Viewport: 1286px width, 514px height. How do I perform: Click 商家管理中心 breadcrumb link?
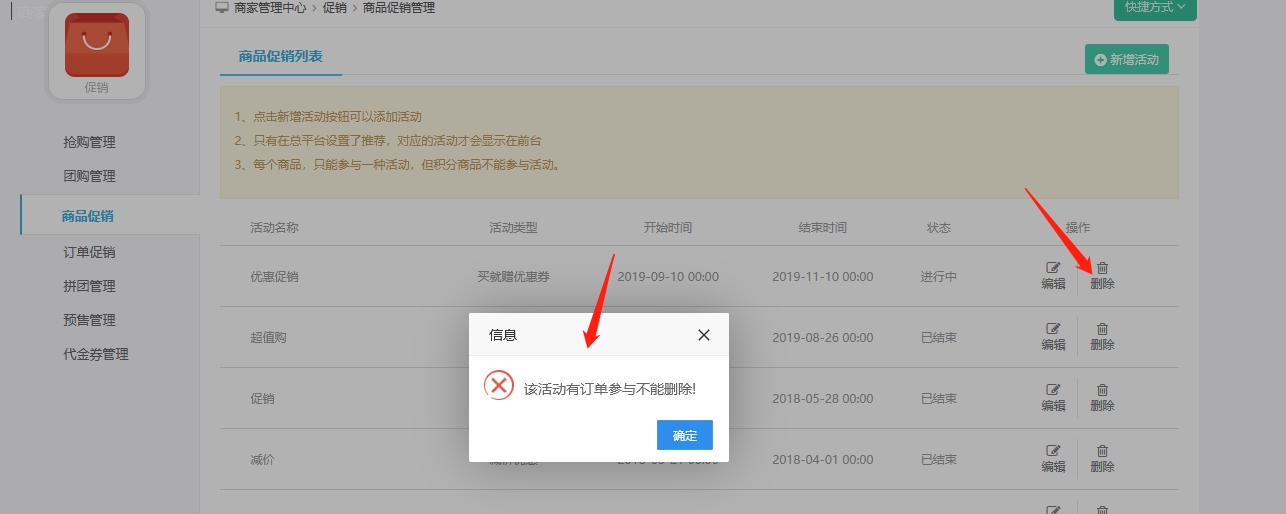click(x=270, y=7)
